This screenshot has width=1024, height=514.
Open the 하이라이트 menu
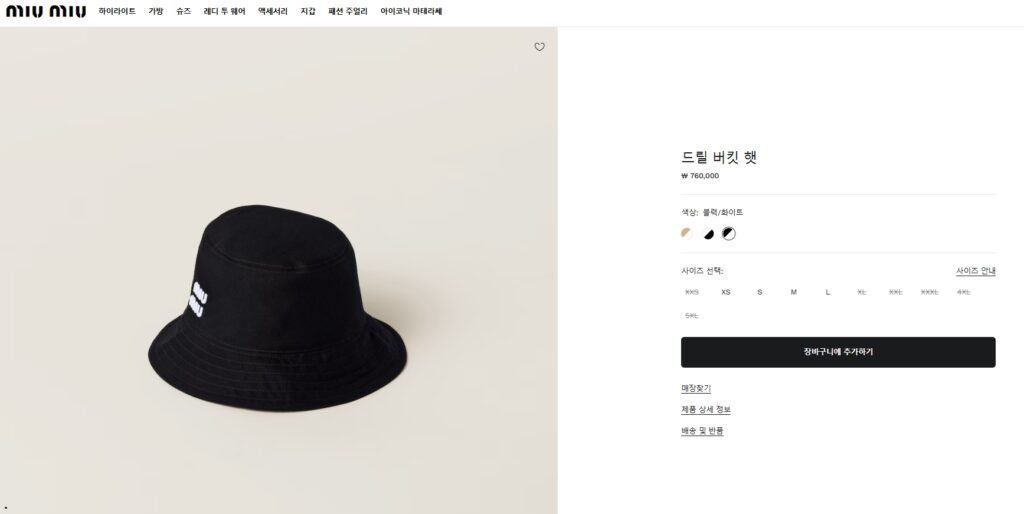point(117,12)
